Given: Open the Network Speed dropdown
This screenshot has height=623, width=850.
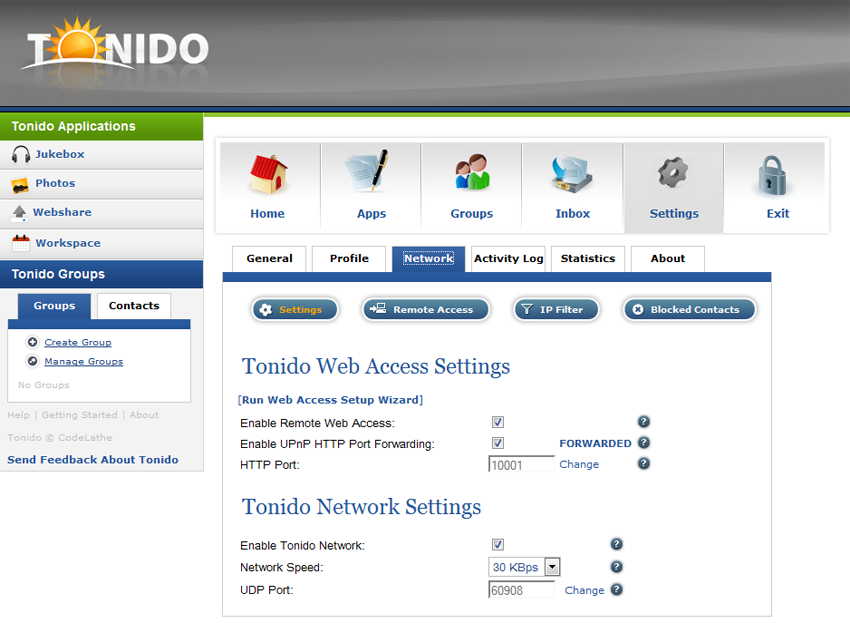Looking at the screenshot, I should pyautogui.click(x=524, y=567).
